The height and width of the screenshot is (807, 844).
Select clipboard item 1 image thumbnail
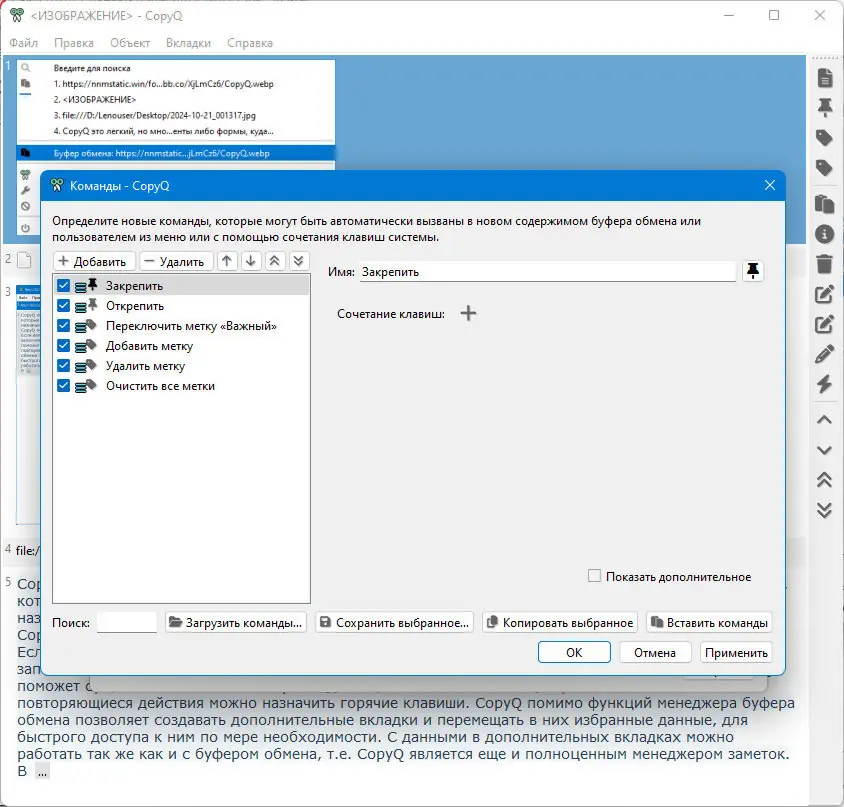coord(175,115)
